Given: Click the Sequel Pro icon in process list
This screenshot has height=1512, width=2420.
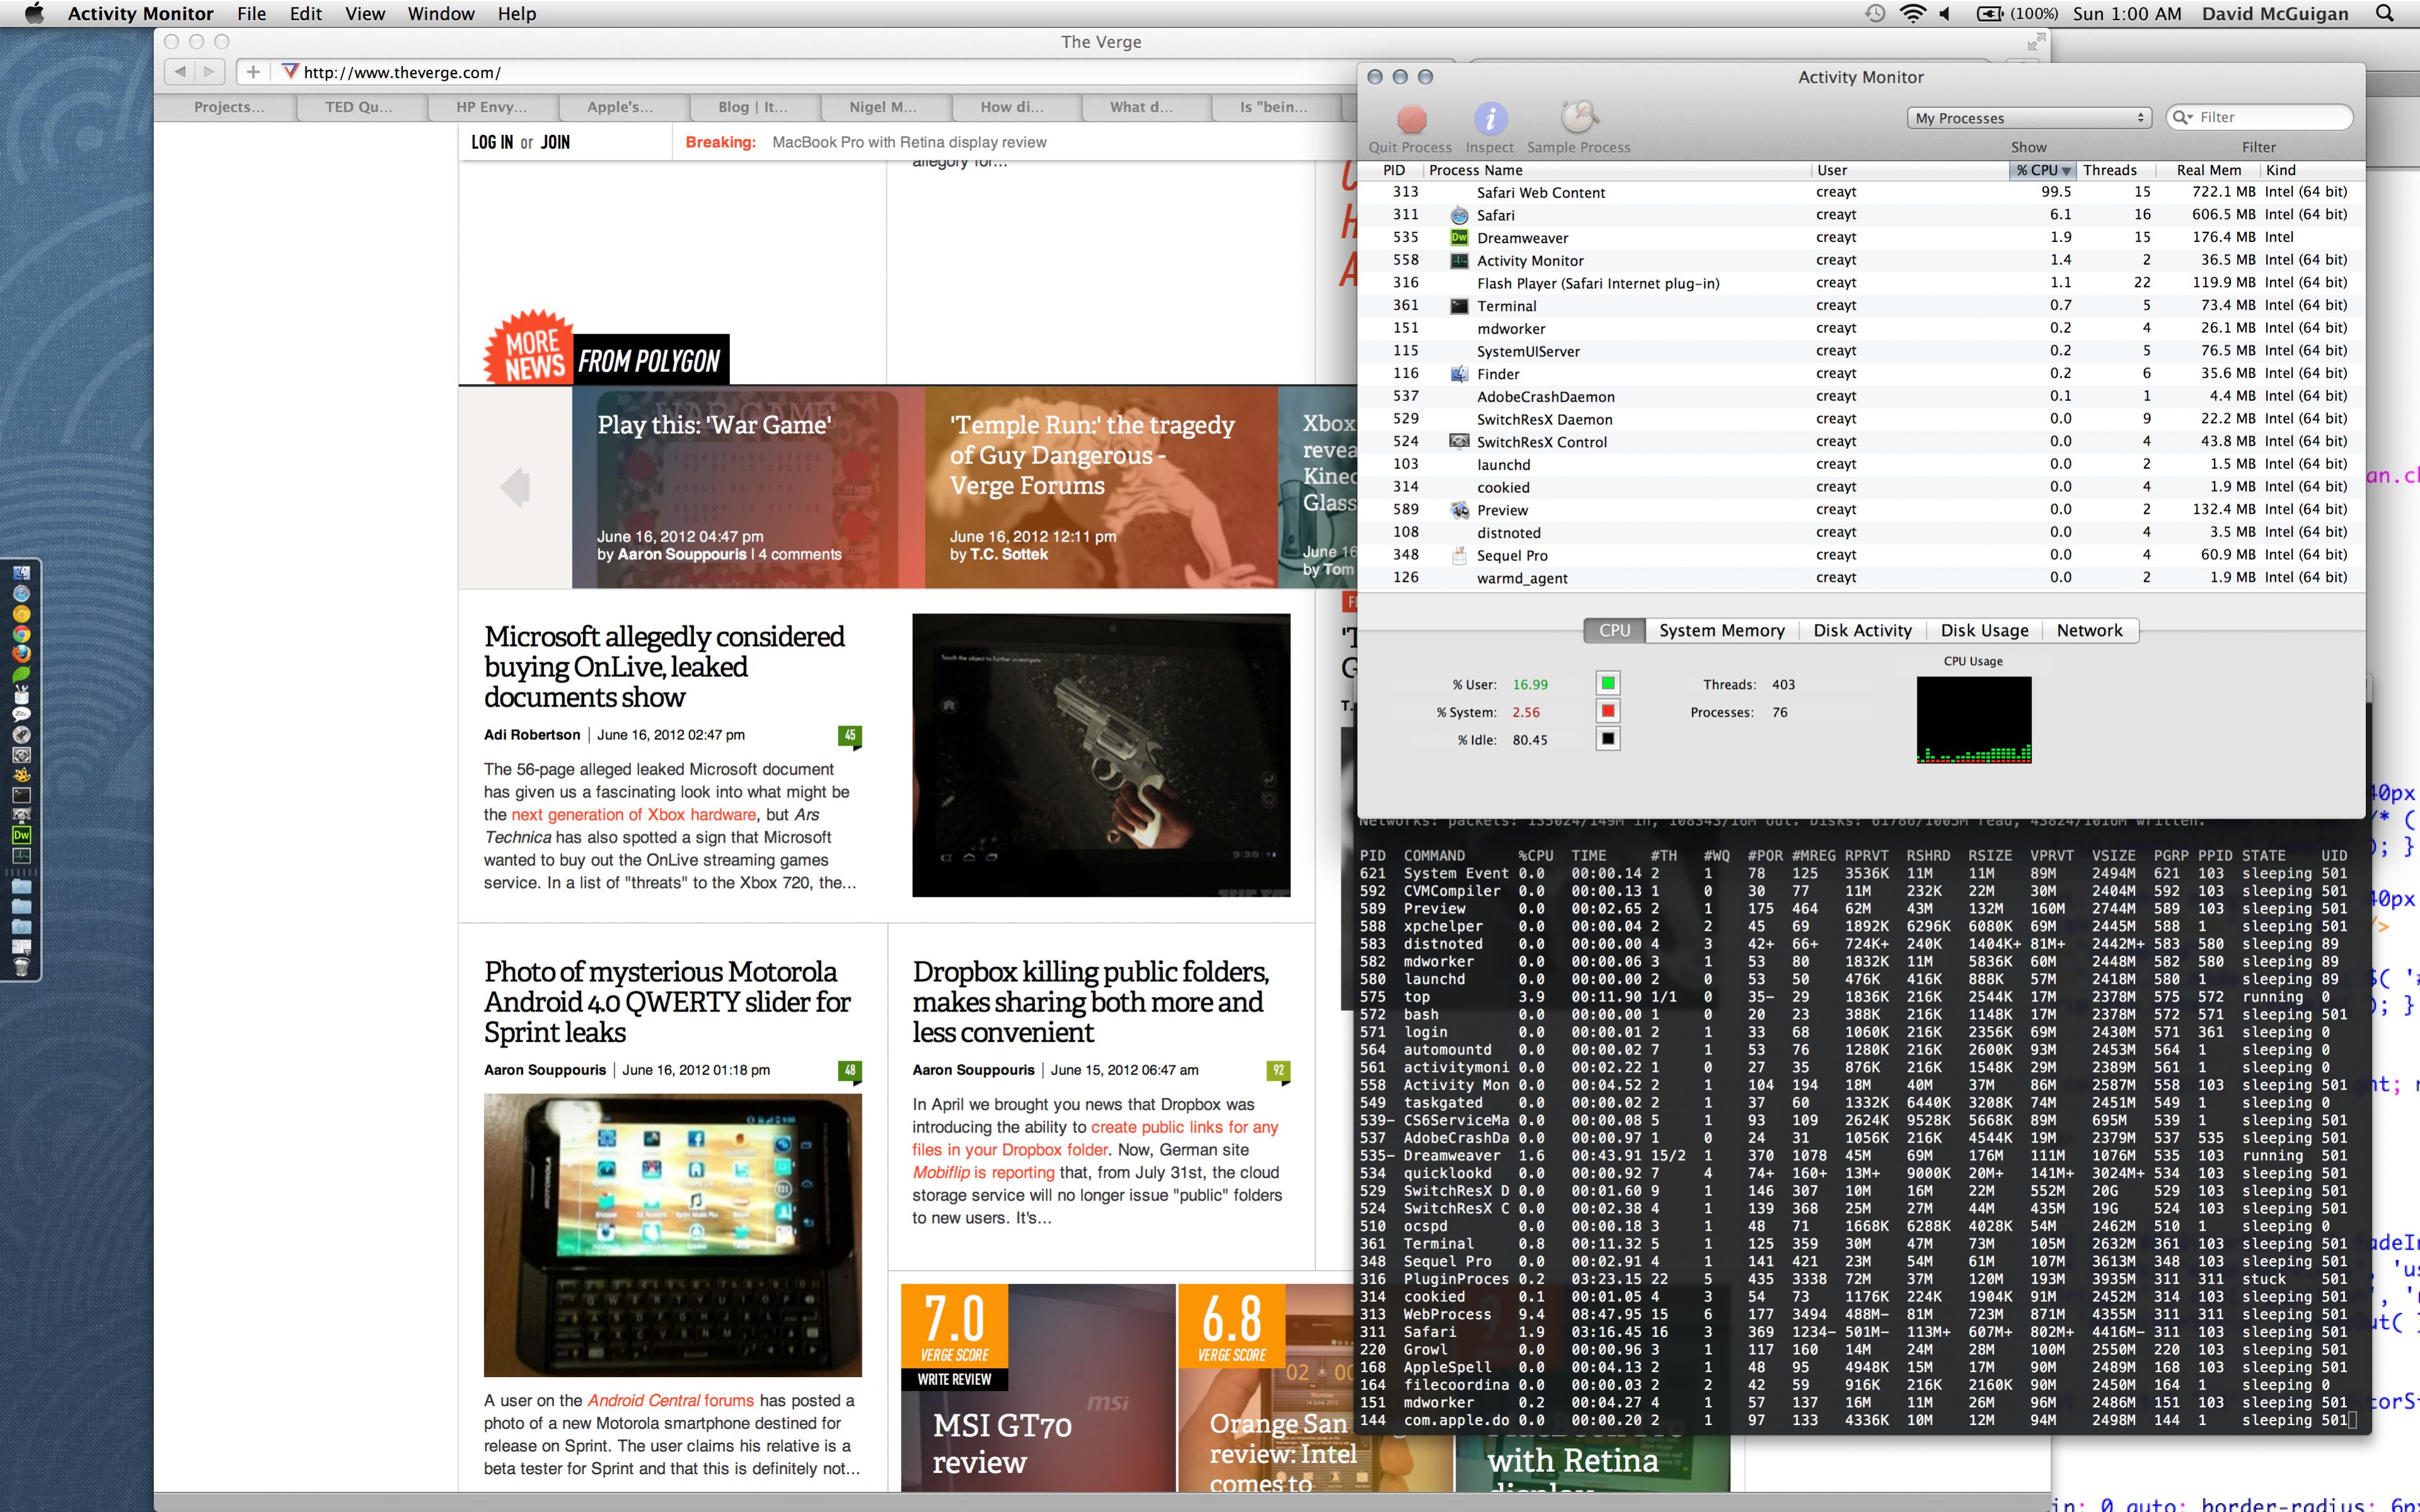Looking at the screenshot, I should click(x=1459, y=555).
